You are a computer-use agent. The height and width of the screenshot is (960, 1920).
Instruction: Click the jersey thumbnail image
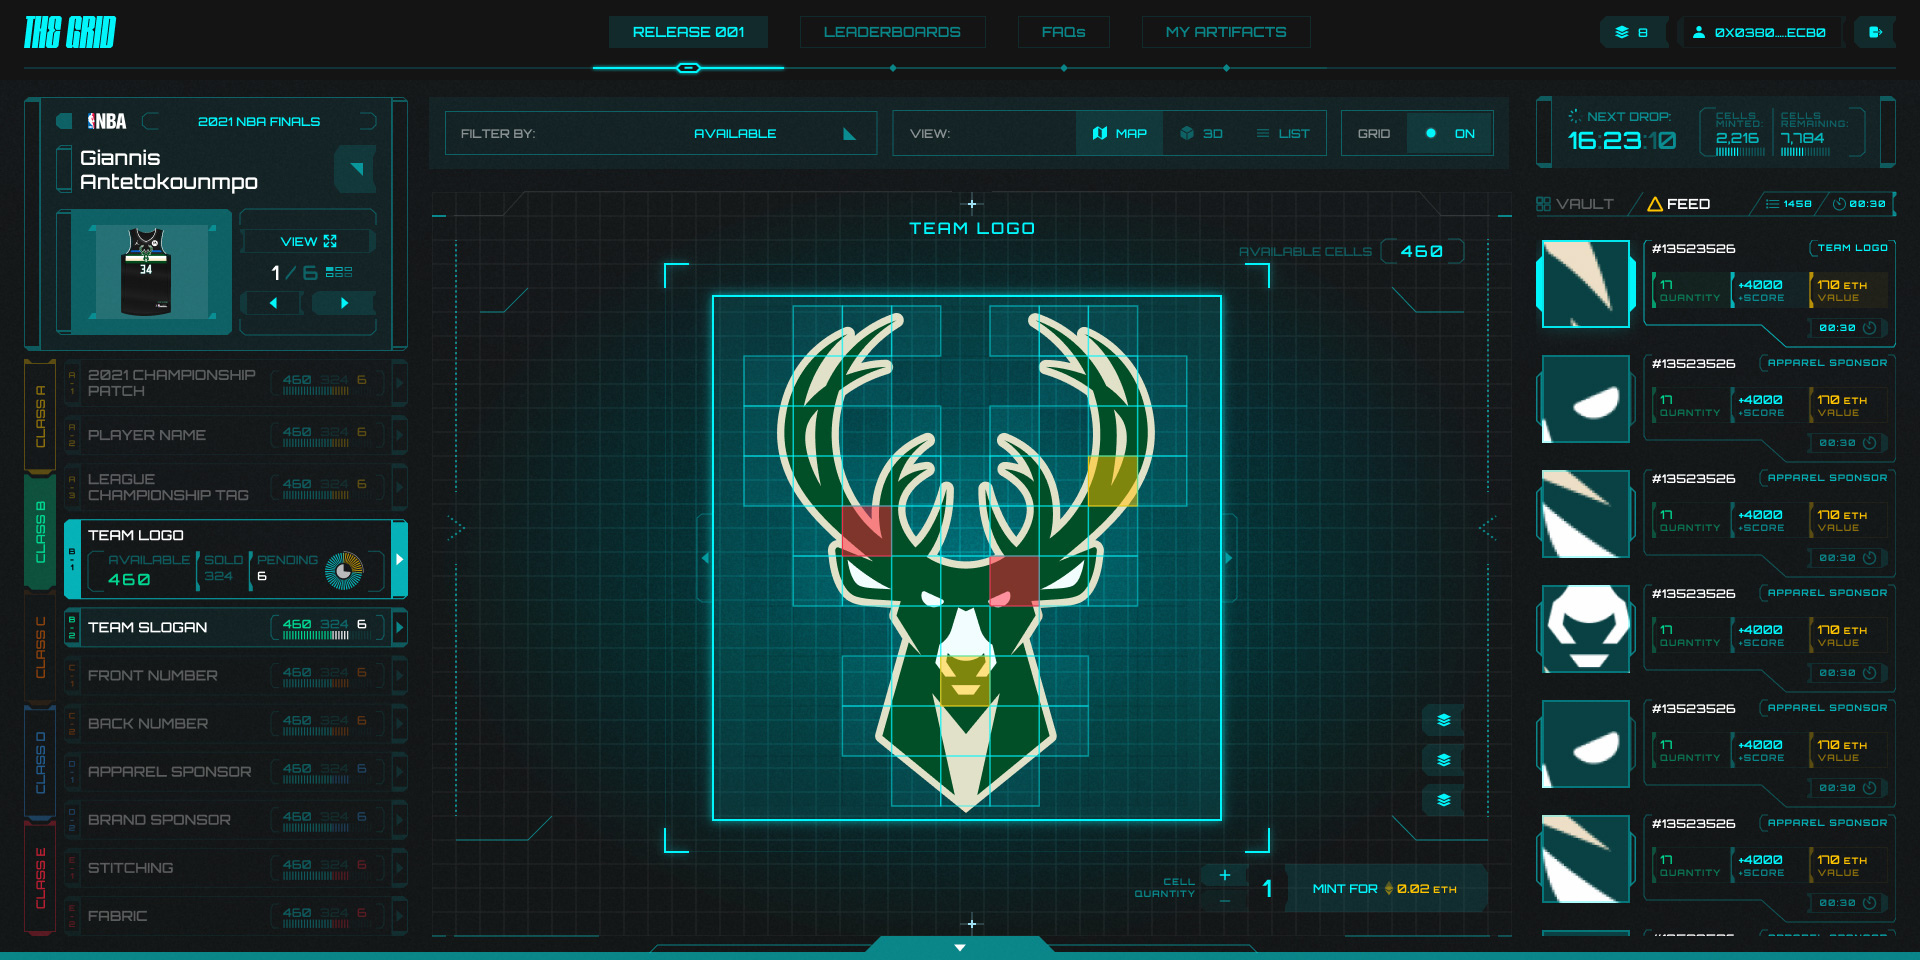(x=151, y=271)
